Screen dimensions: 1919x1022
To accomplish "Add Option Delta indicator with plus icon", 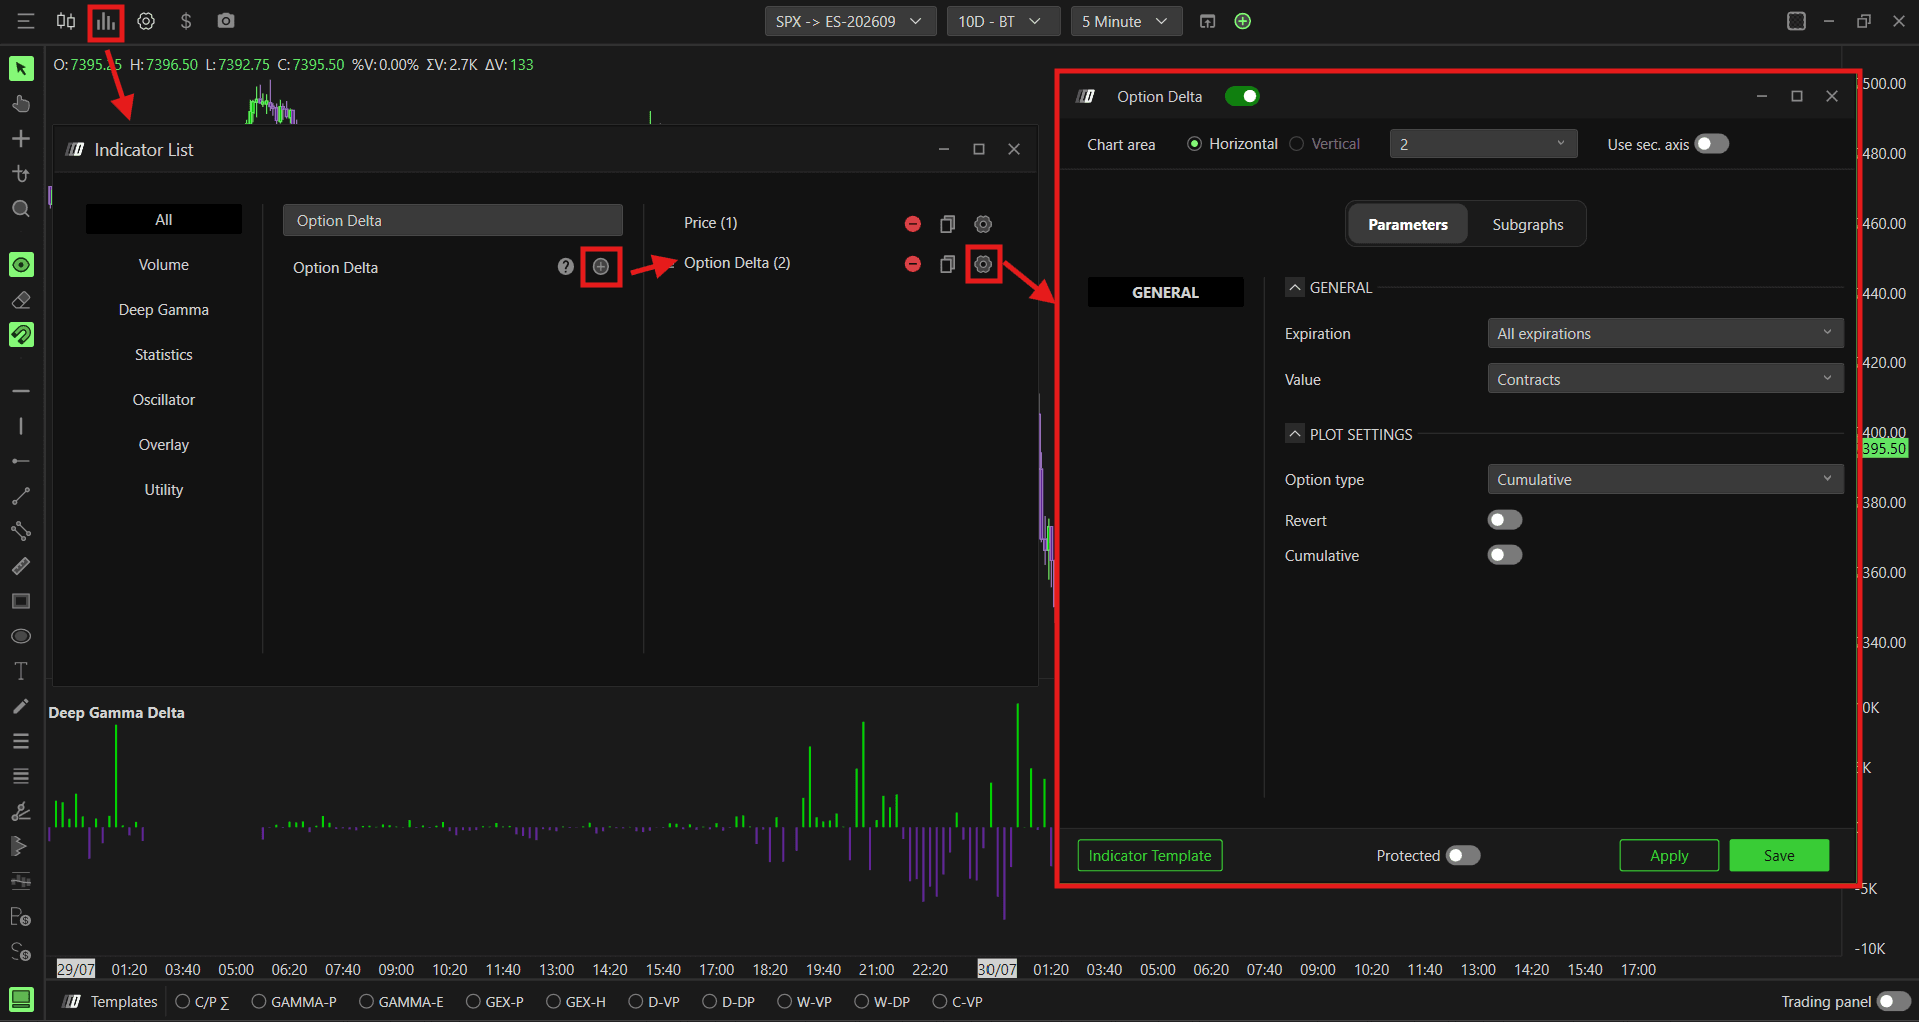I will [x=601, y=266].
